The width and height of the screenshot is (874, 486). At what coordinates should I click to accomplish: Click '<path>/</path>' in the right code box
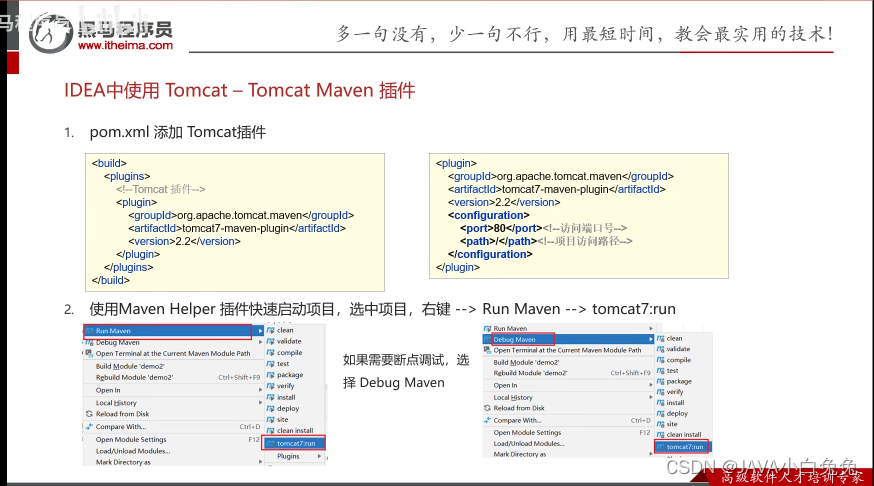498,241
